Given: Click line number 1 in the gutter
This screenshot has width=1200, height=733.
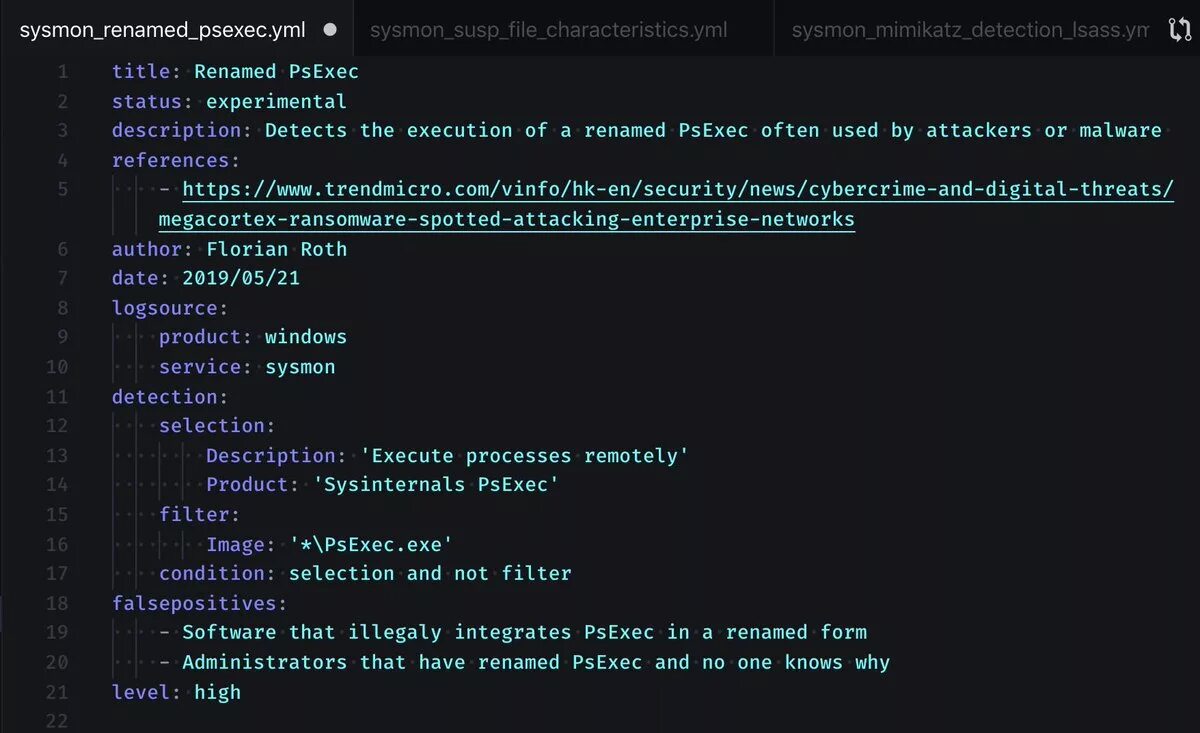Looking at the screenshot, I should tap(63, 71).
